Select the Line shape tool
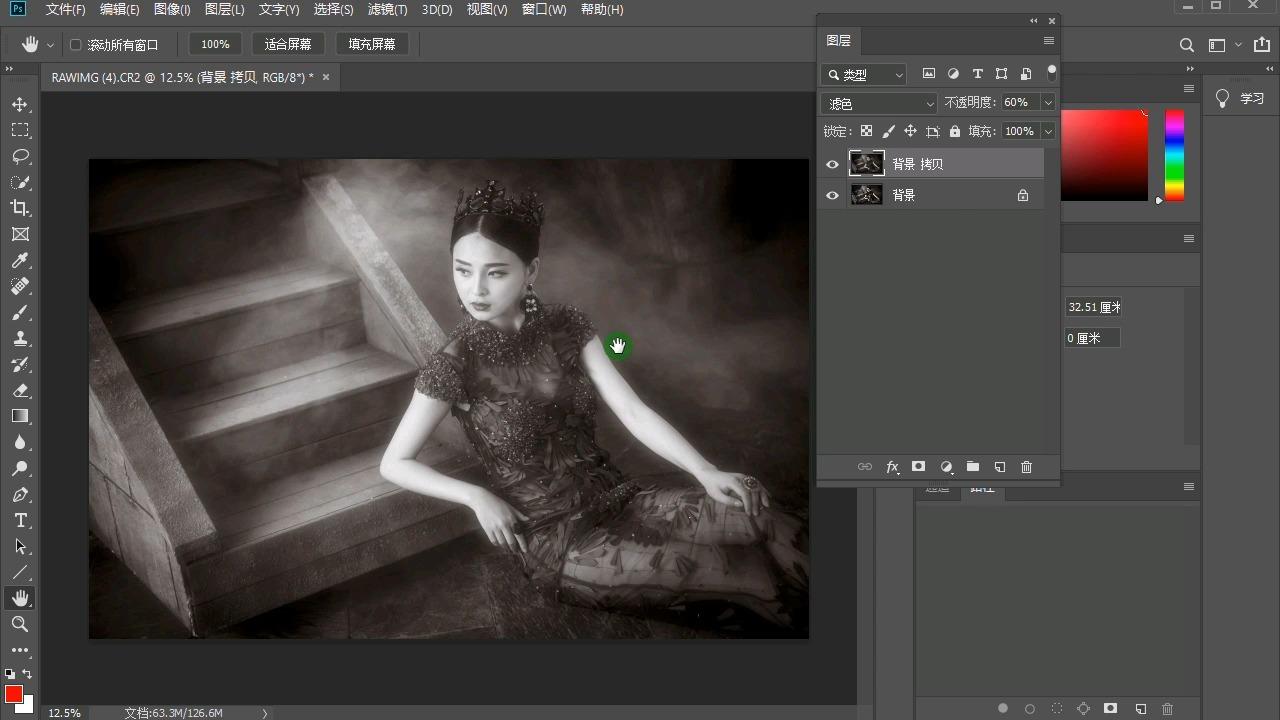This screenshot has height=720, width=1280. pos(20,572)
